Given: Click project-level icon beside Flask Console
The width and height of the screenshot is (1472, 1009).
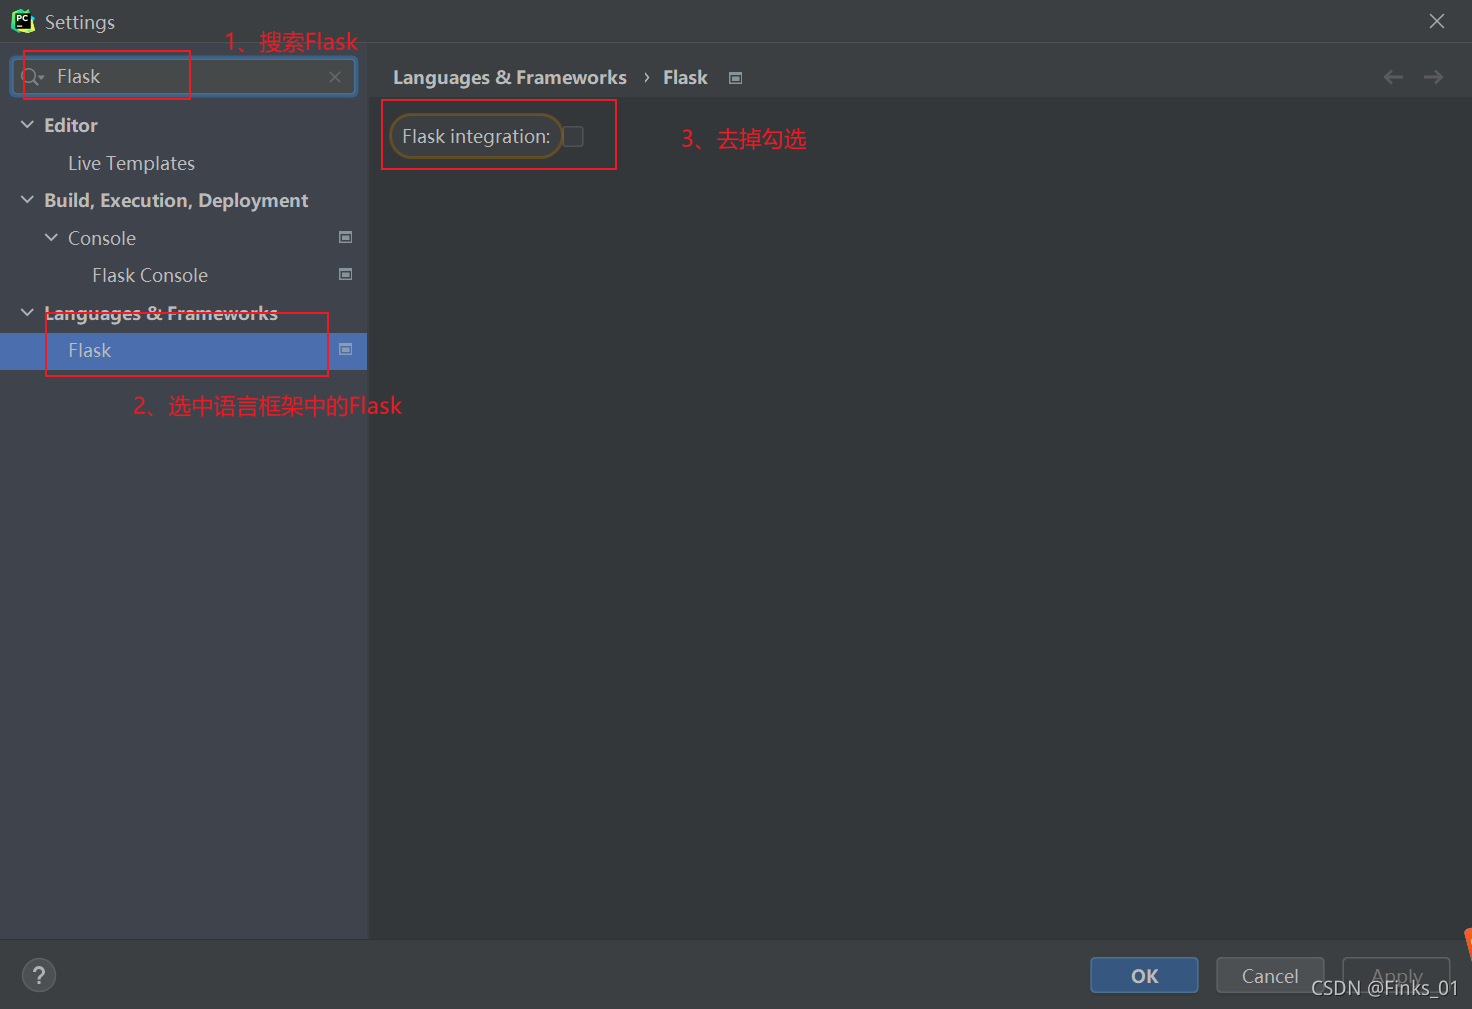Looking at the screenshot, I should [346, 274].
